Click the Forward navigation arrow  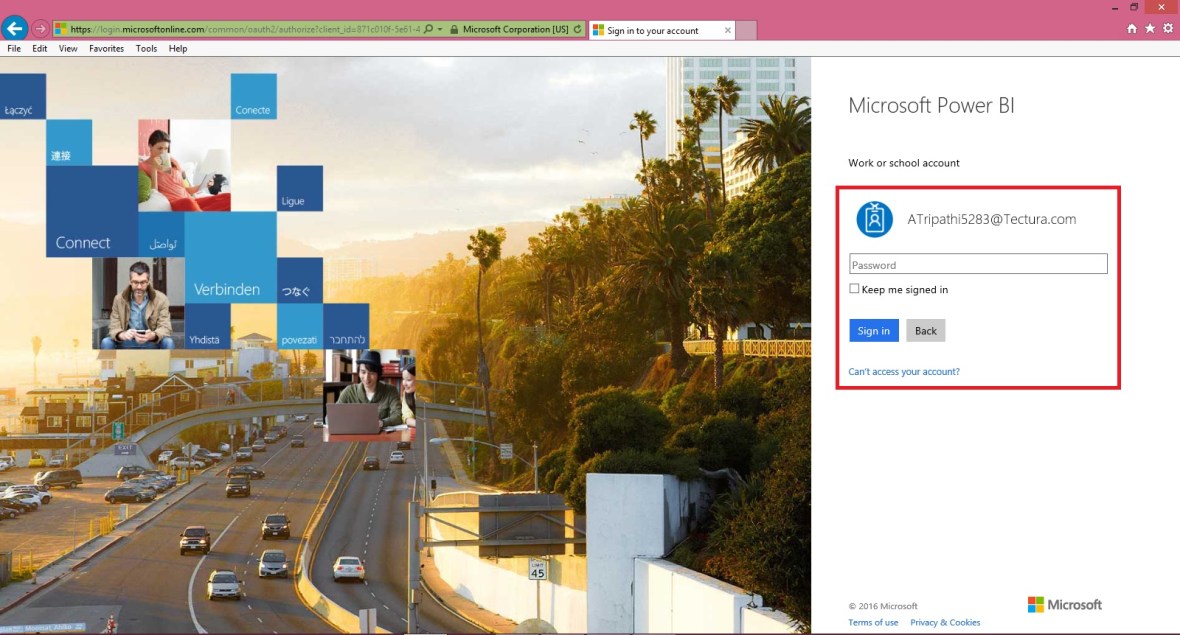click(x=38, y=28)
